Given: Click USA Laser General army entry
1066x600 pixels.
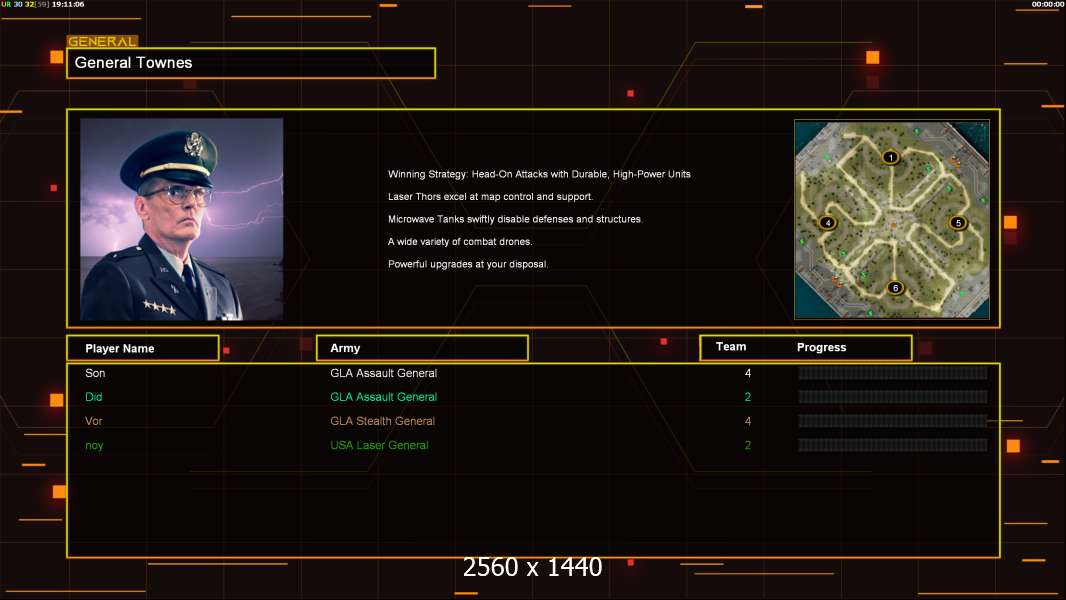Looking at the screenshot, I should (x=379, y=446).
